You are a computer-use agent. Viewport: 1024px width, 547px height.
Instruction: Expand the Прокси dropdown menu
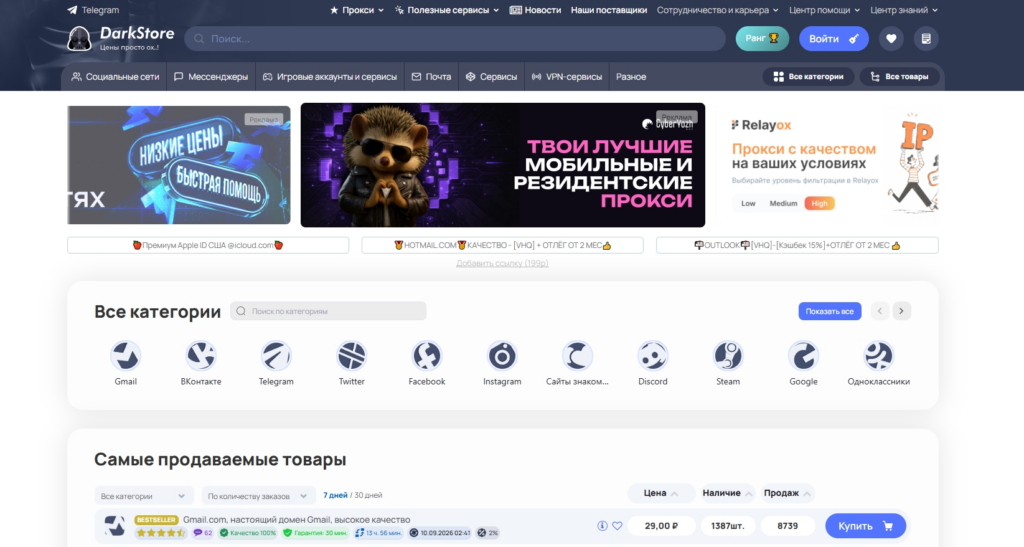point(357,10)
